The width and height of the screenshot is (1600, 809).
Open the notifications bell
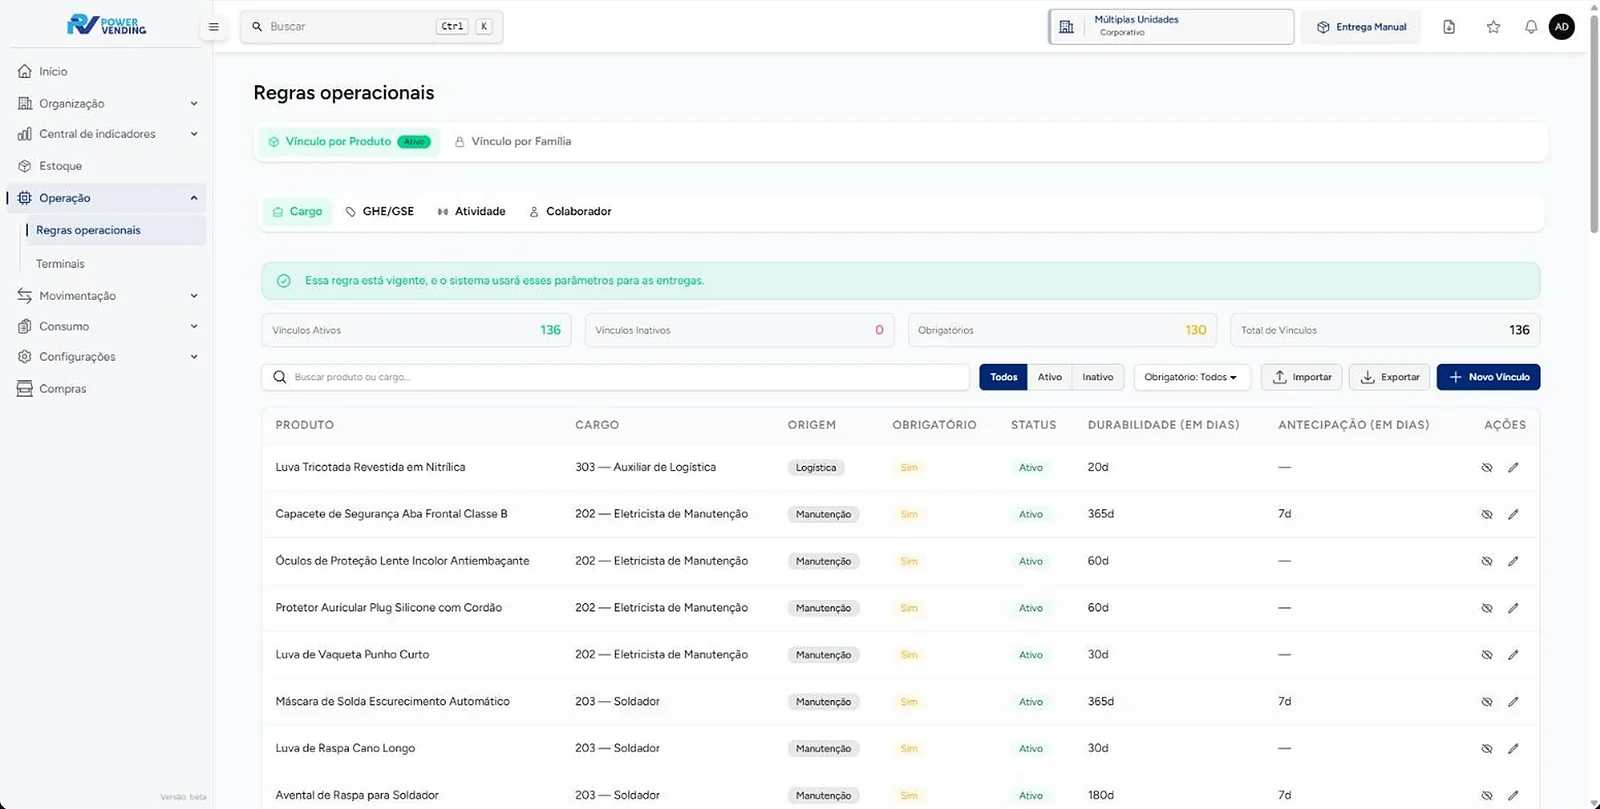point(1531,27)
